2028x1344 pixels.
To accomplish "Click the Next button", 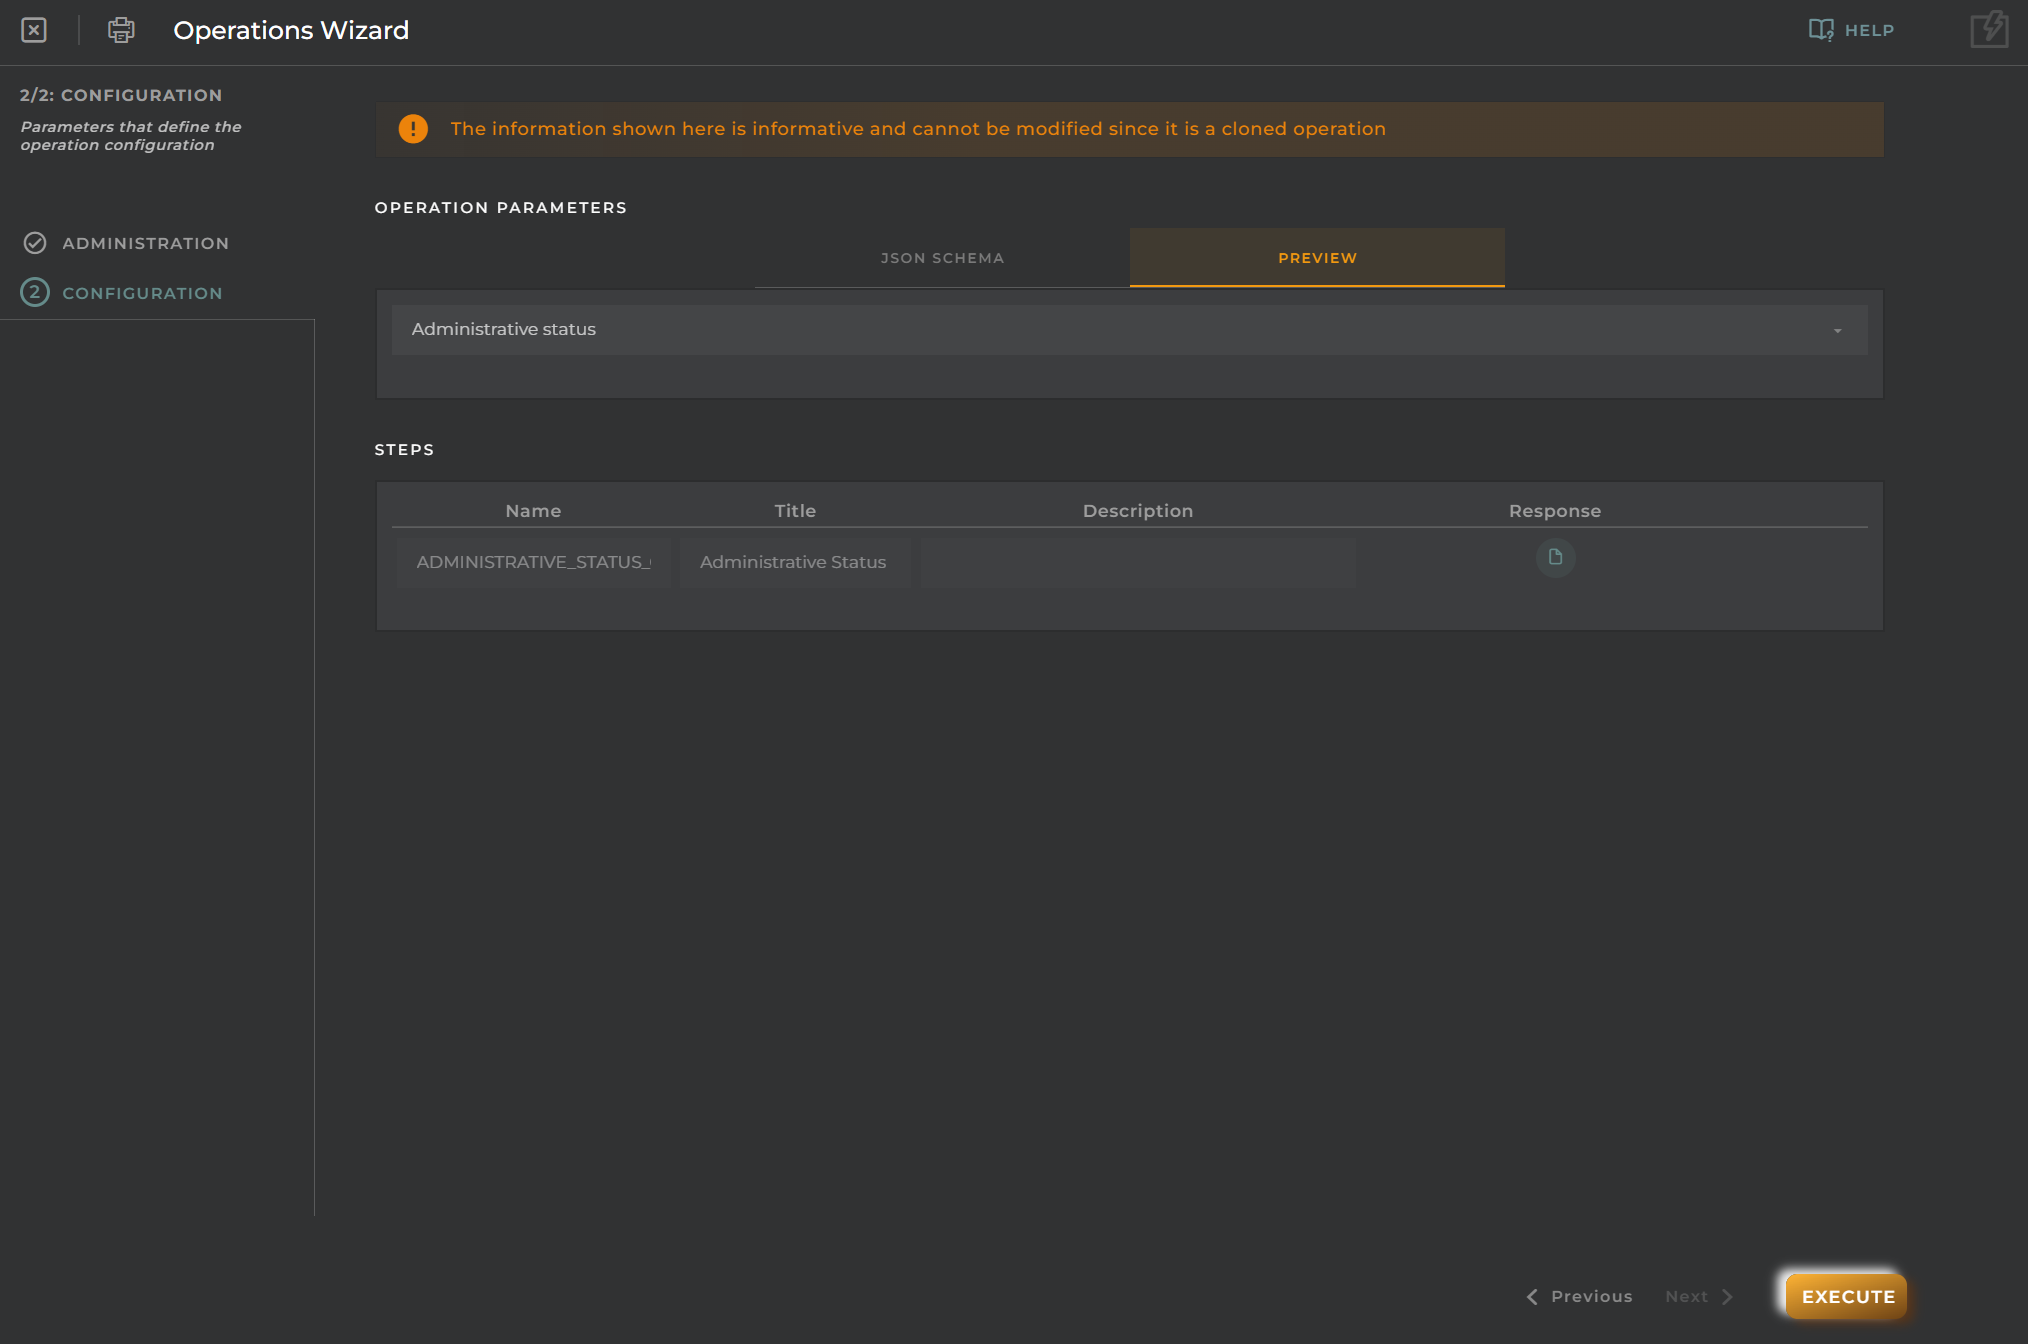I will pos(1699,1296).
